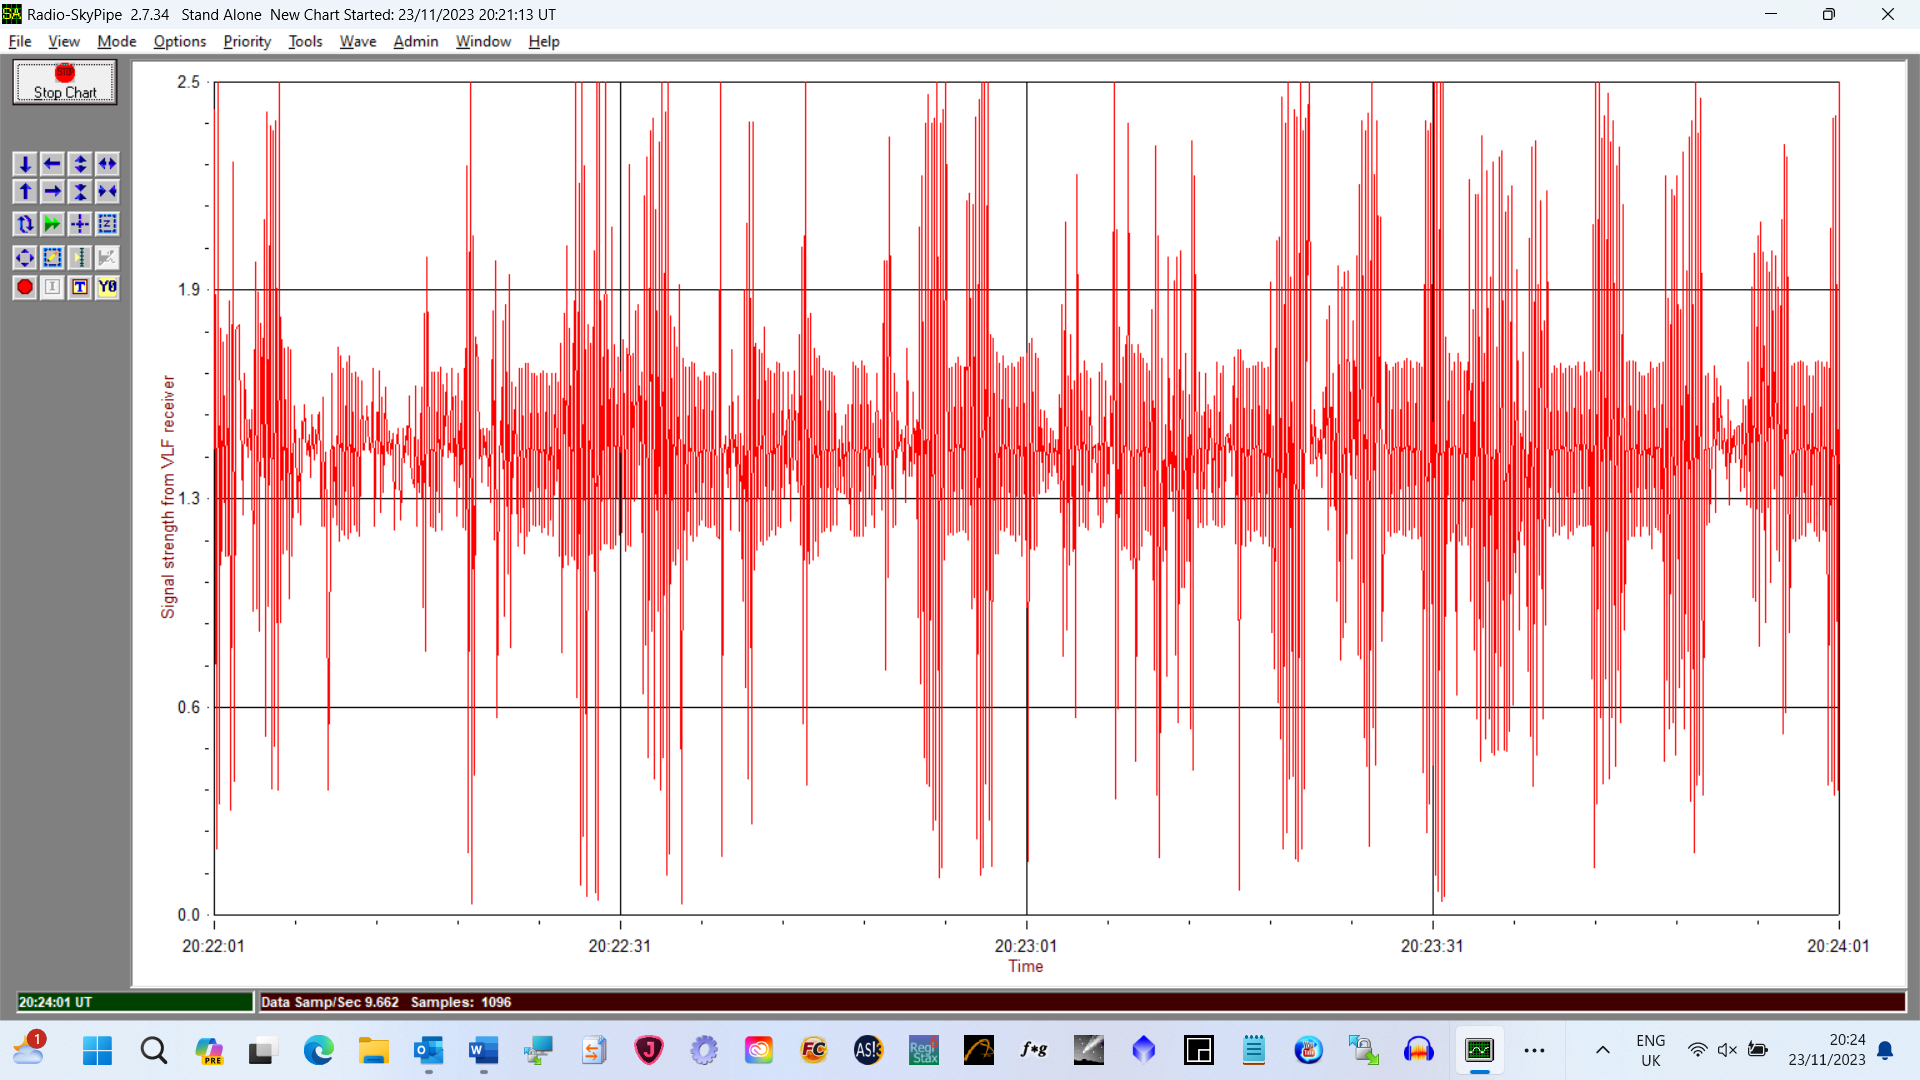Click the vertical expand arrows icon
The height and width of the screenshot is (1080, 1920).
pos(80,164)
